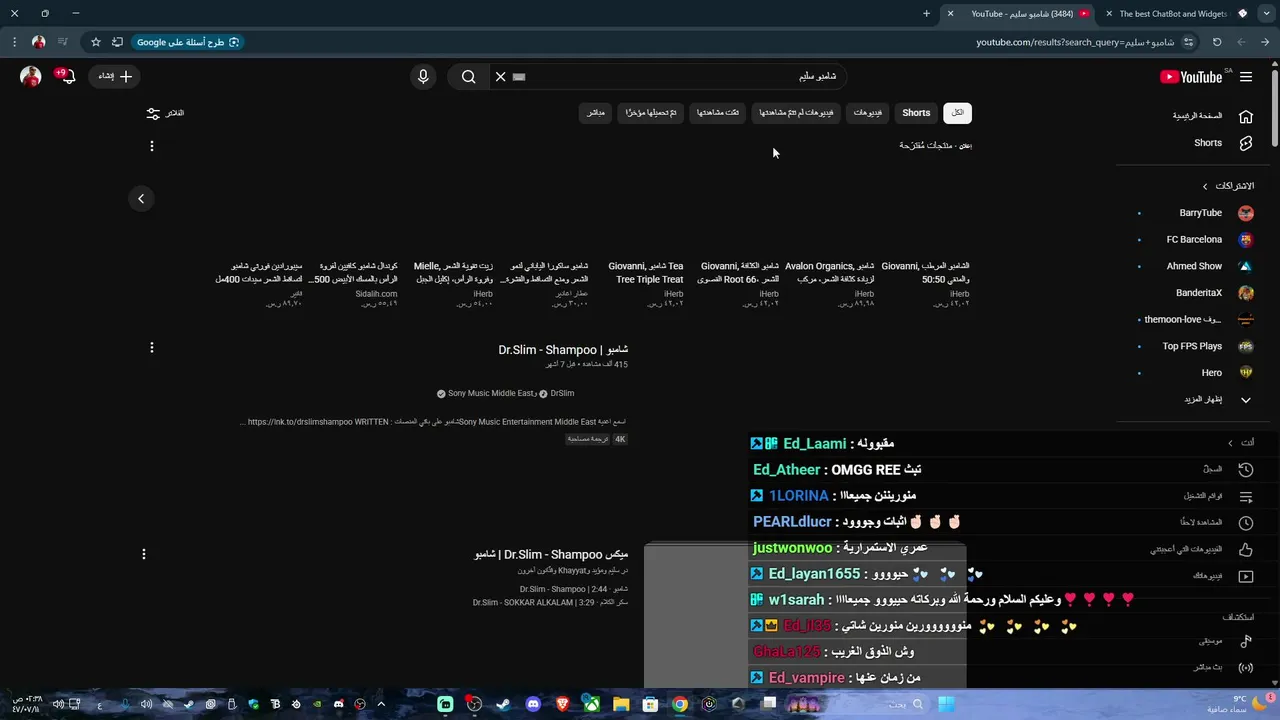Screen dimensions: 1280x720
Task: Open Your videos play icon
Action: coord(1246,576)
